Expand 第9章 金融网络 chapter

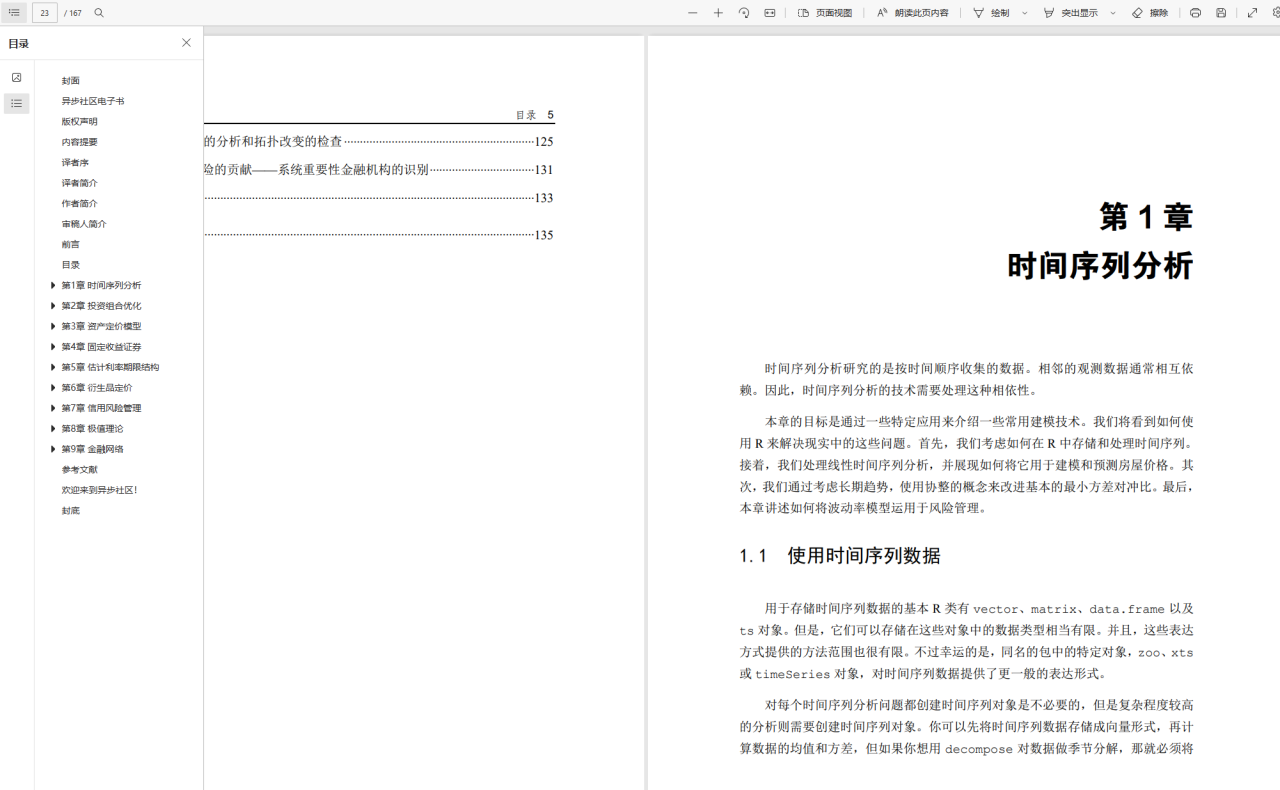pyautogui.click(x=53, y=448)
